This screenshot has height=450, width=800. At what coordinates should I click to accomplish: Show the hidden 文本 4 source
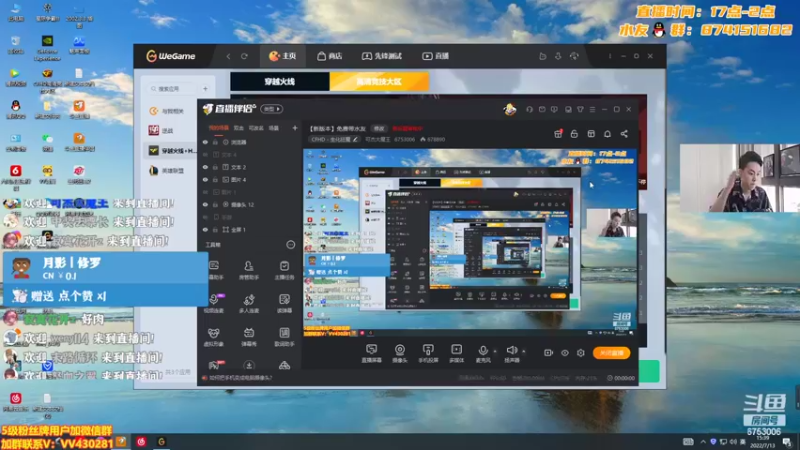[206, 155]
